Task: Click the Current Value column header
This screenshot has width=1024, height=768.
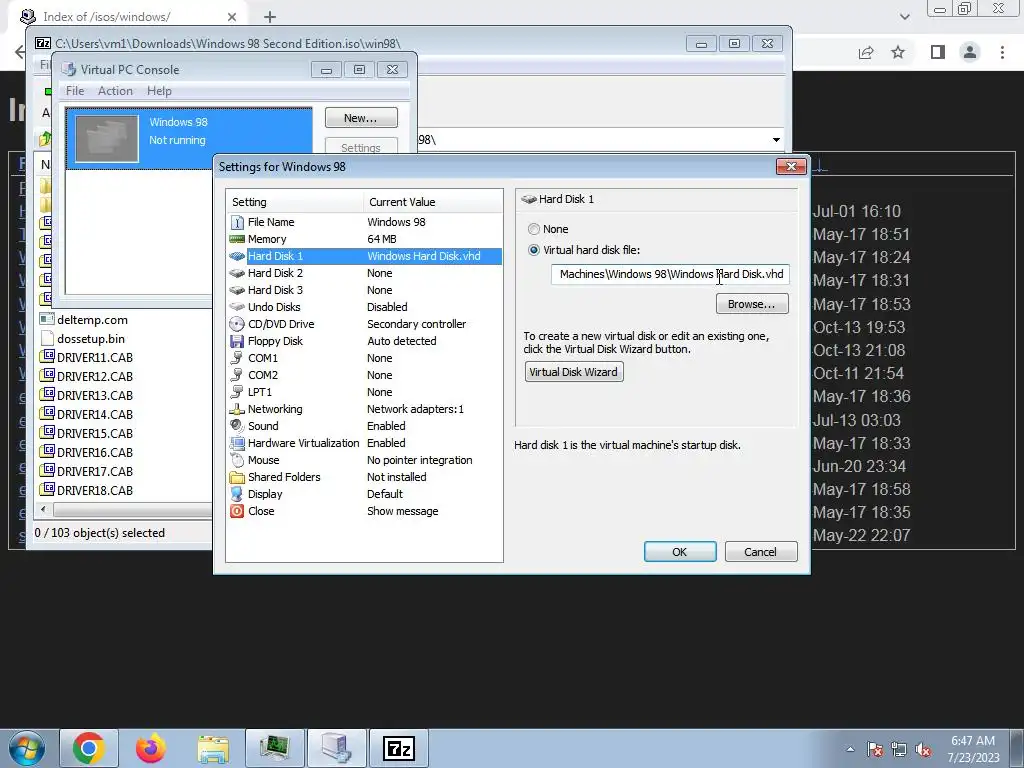Action: click(433, 202)
